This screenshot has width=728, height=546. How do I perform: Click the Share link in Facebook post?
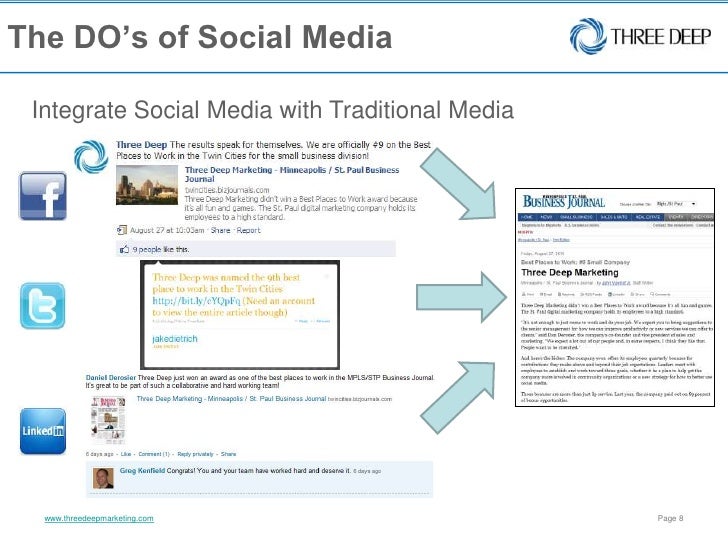pyautogui.click(x=220, y=230)
